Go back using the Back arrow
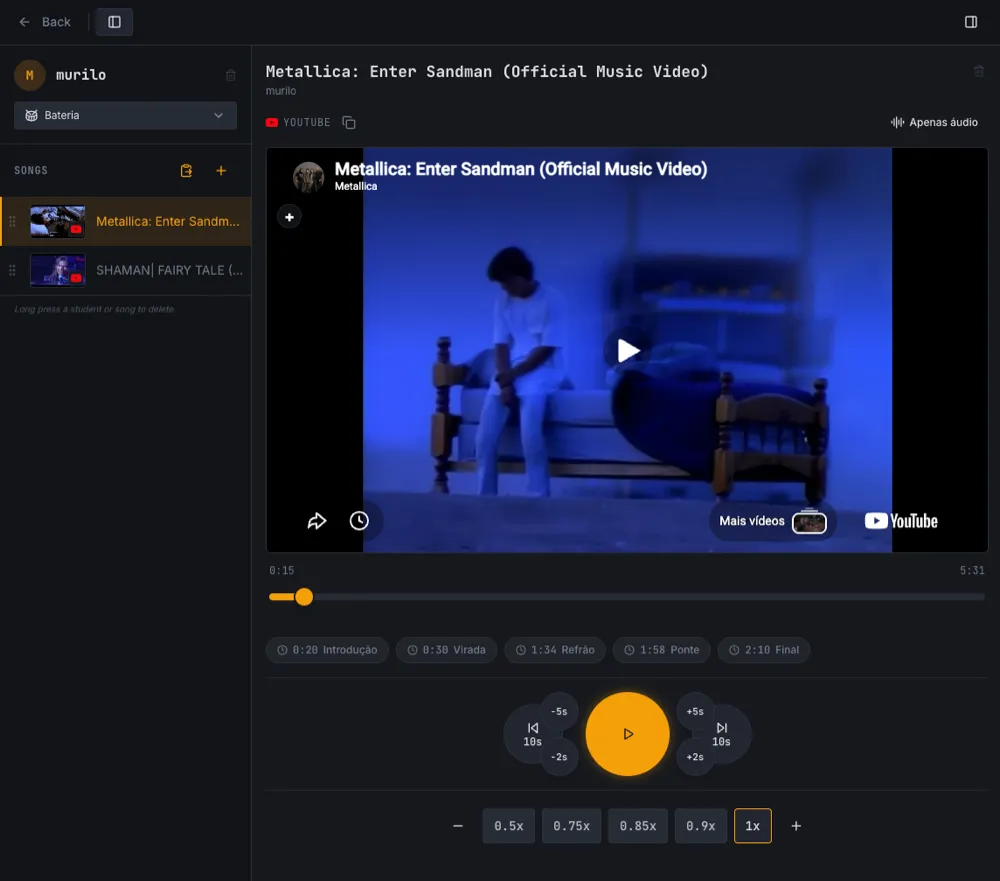 44,22
